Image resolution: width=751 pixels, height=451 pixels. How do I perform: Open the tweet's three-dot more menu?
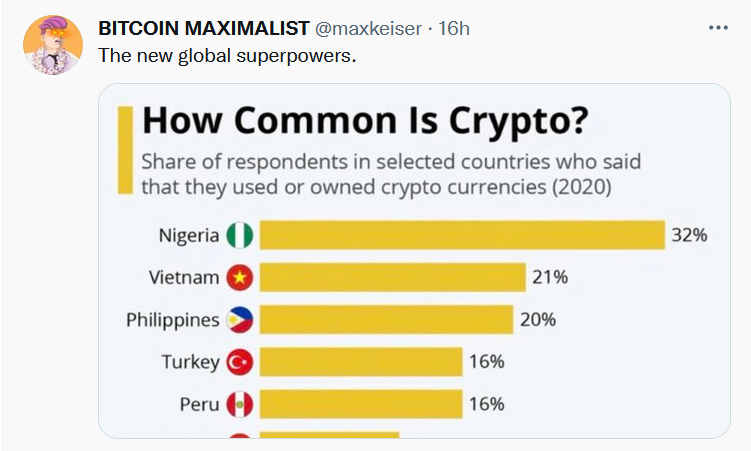718,28
